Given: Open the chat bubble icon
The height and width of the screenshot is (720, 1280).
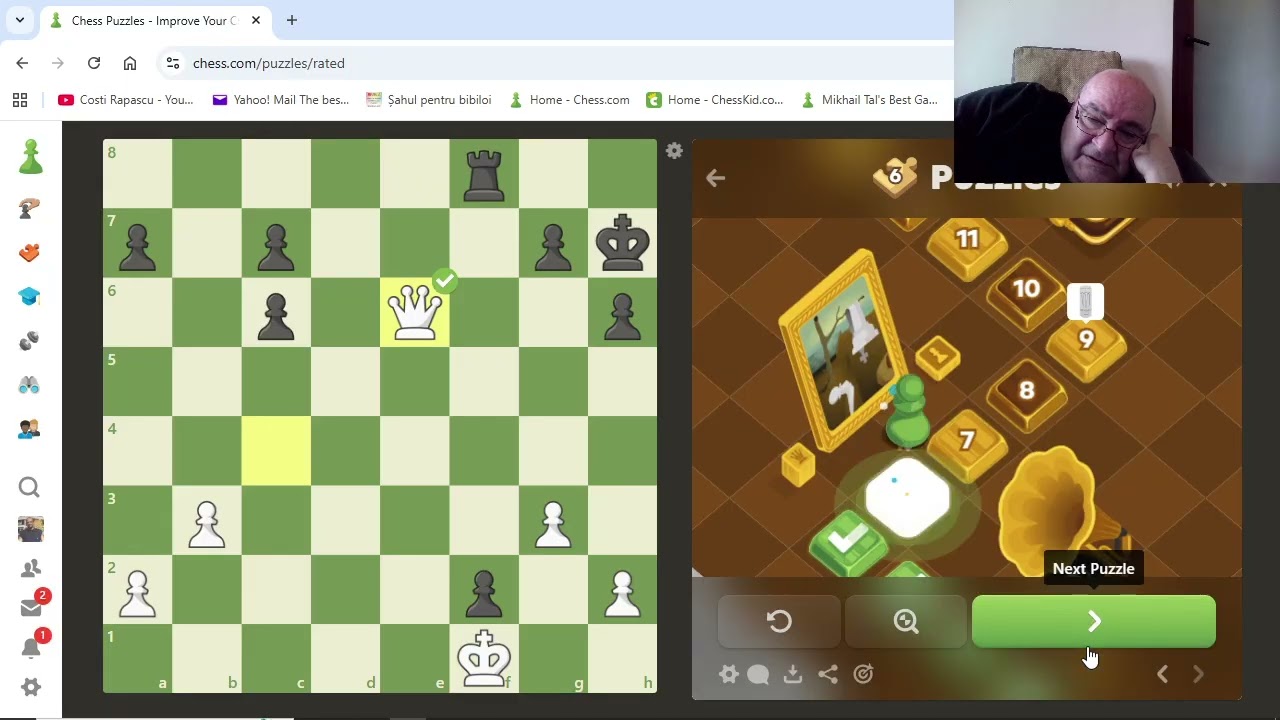Looking at the screenshot, I should (758, 674).
